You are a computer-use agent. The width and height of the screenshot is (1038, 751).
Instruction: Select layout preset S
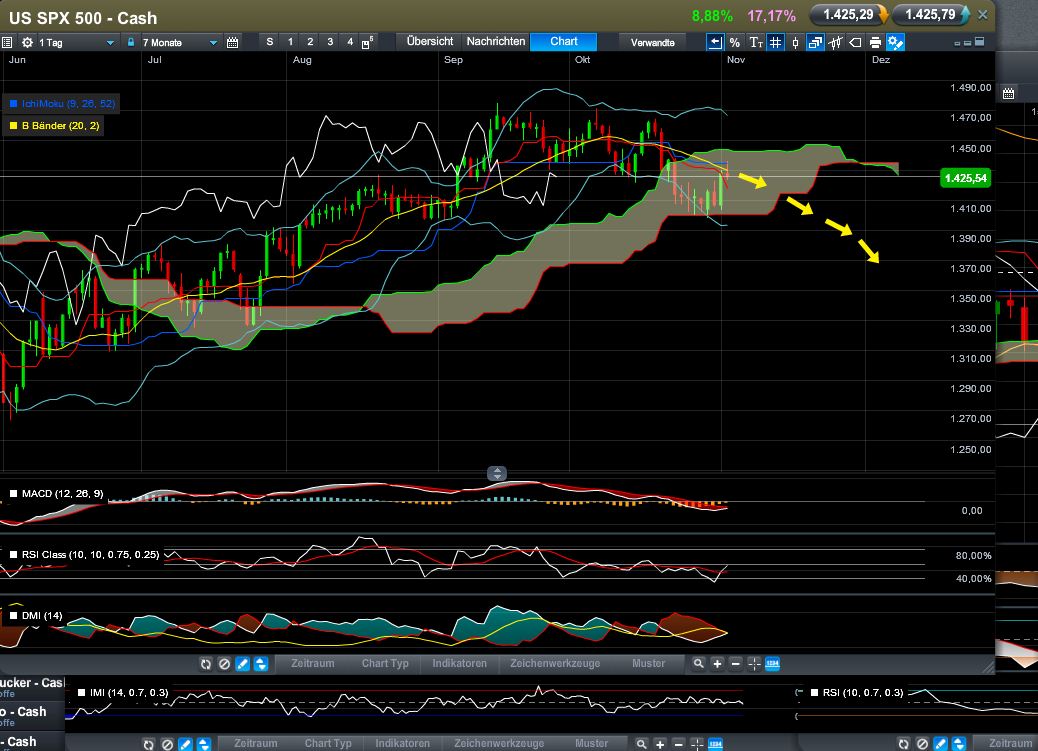[269, 42]
